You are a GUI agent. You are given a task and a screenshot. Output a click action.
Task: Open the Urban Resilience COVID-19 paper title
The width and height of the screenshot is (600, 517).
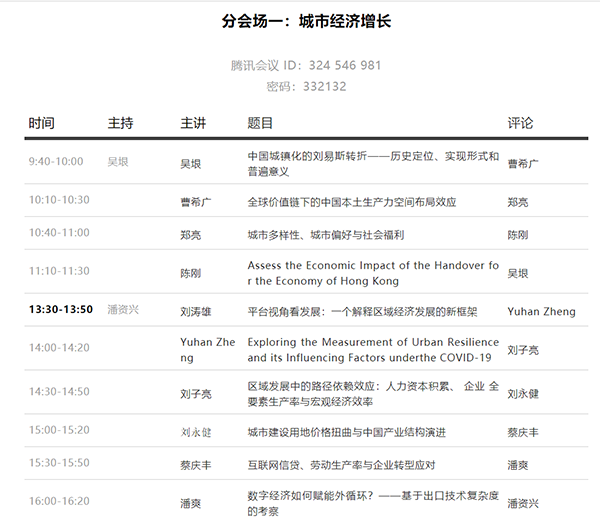[x=373, y=349]
